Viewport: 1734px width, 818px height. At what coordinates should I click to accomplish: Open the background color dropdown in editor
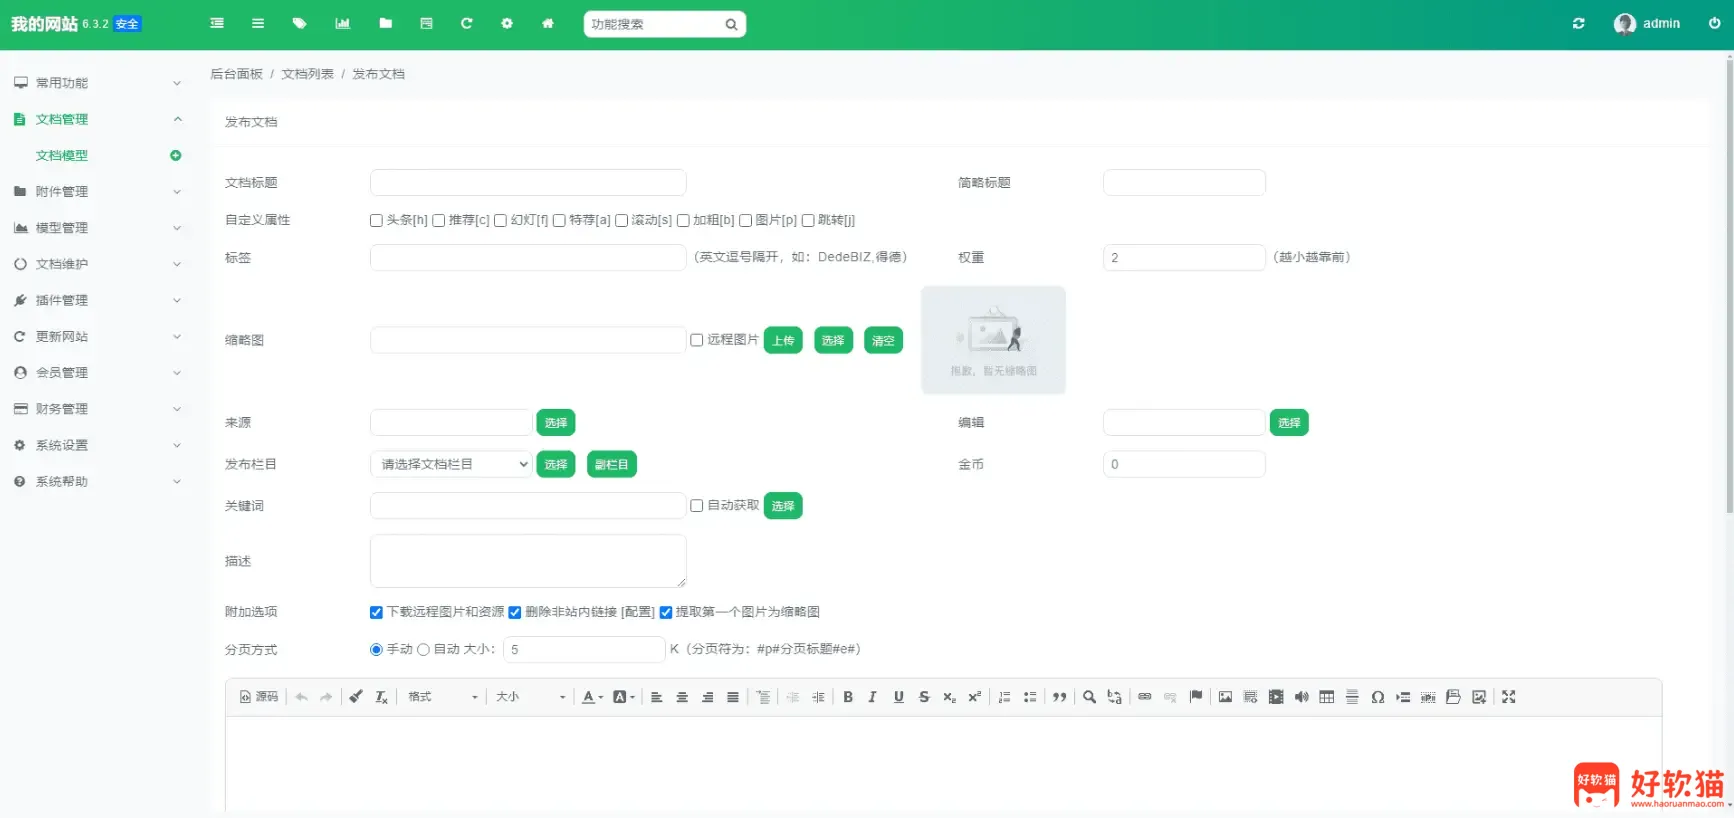[624, 697]
